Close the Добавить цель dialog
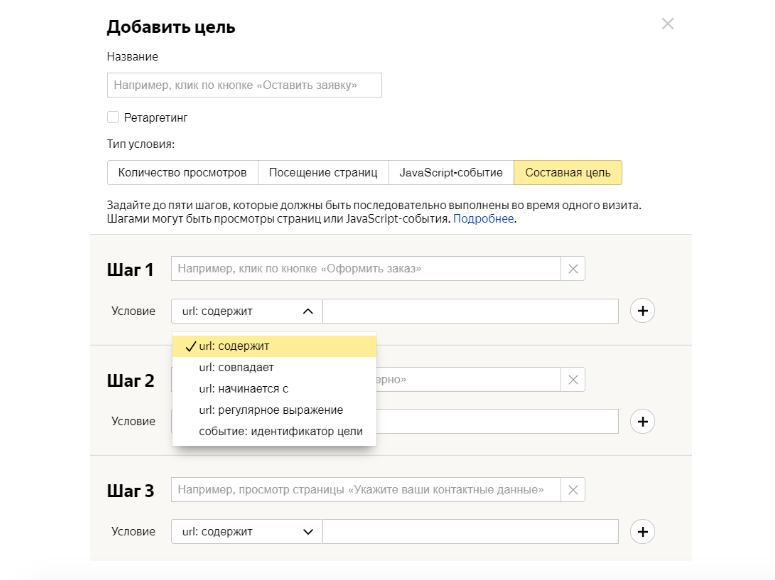775x580 pixels. (x=668, y=24)
